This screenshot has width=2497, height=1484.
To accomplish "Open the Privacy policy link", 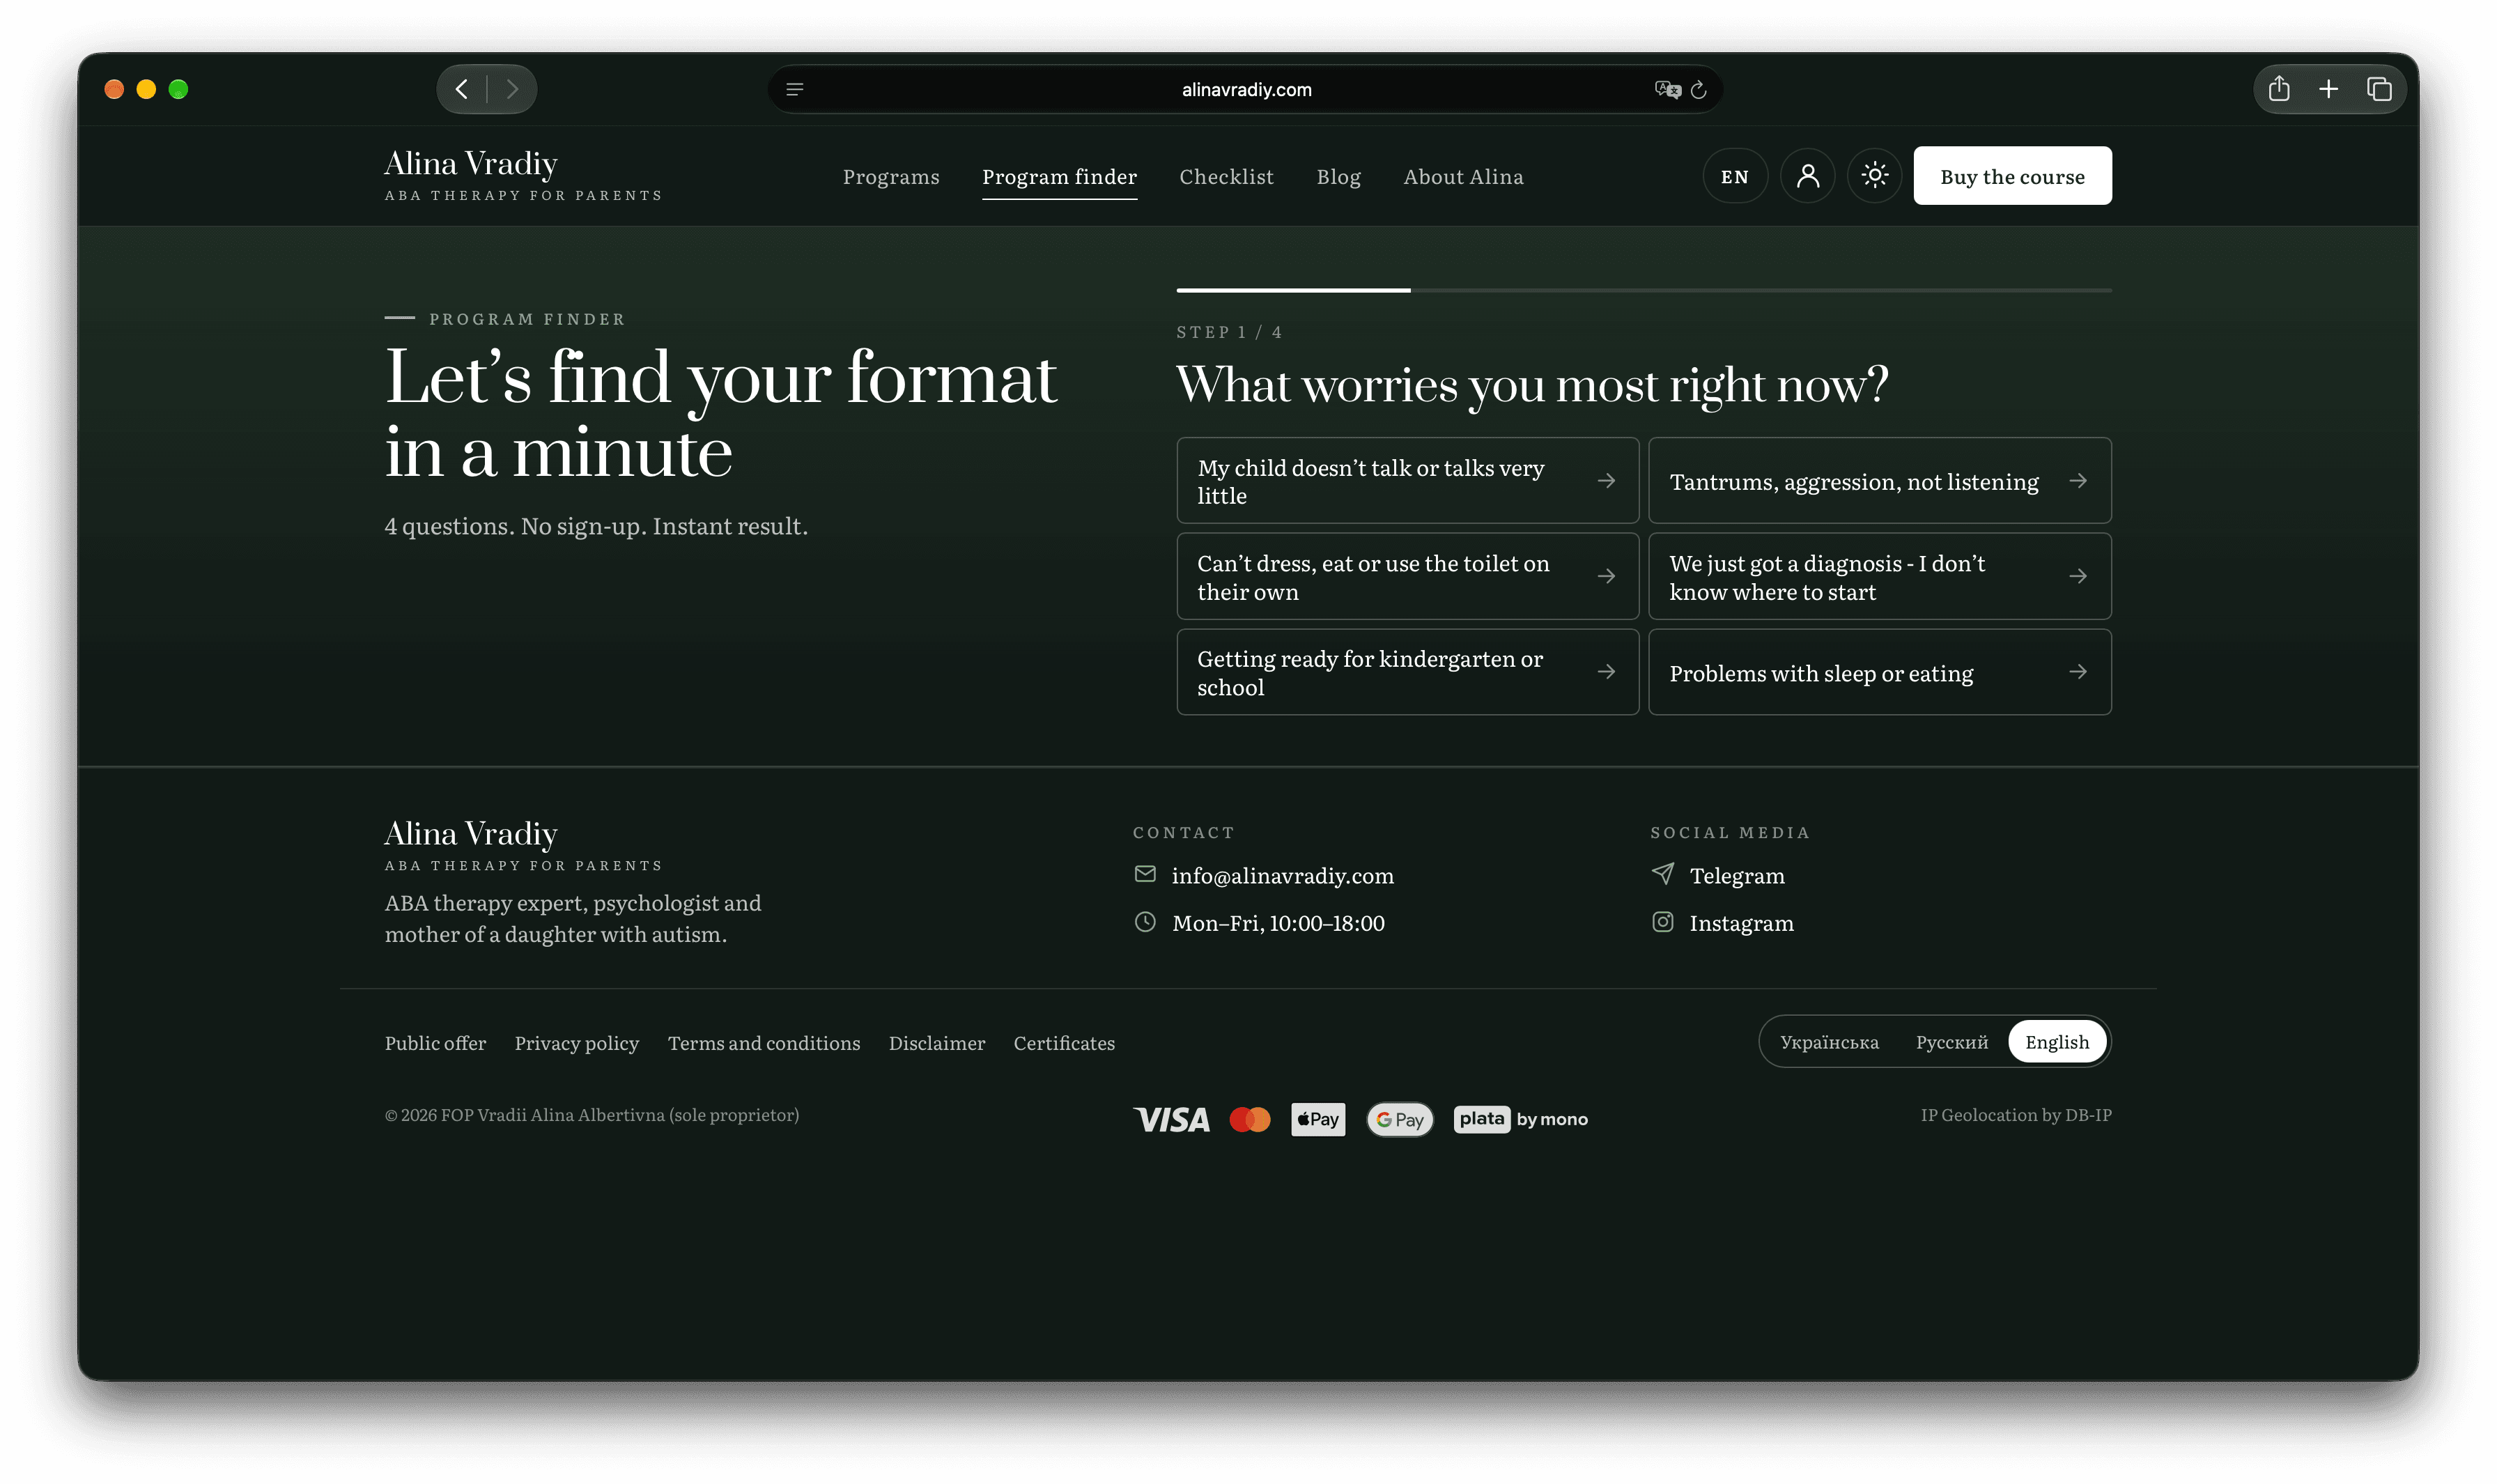I will pos(576,1043).
